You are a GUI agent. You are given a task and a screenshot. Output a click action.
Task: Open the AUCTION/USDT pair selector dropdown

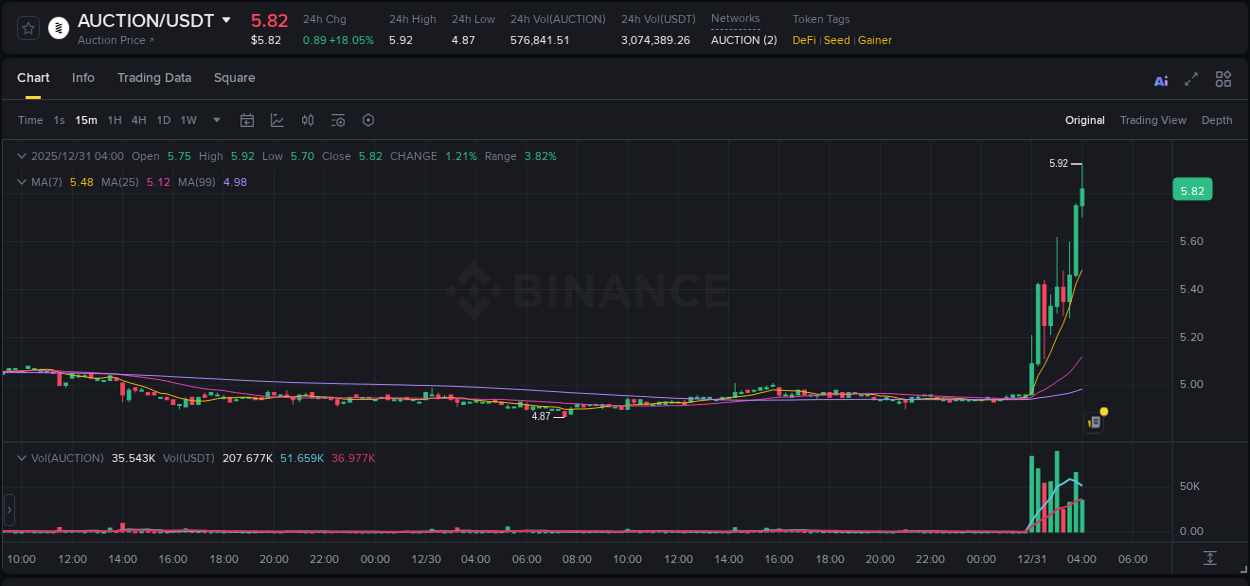tap(226, 20)
